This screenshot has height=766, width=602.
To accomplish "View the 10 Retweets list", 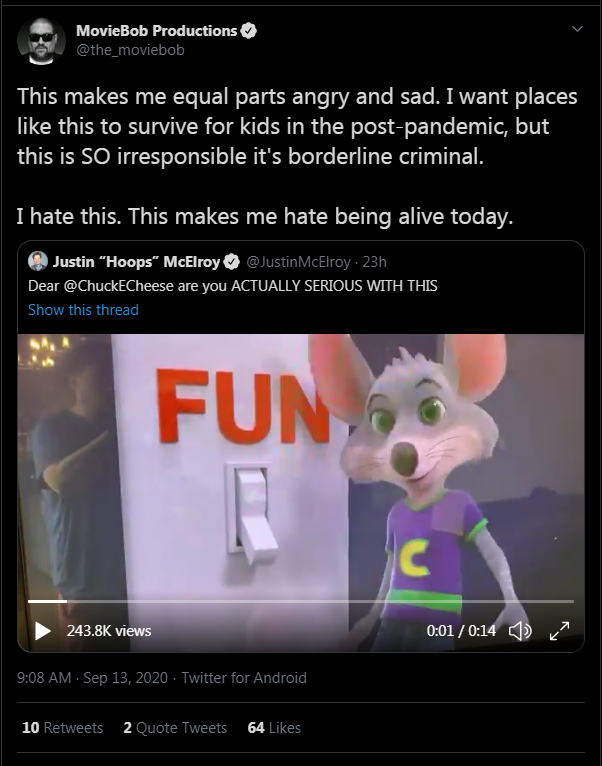I will point(63,727).
